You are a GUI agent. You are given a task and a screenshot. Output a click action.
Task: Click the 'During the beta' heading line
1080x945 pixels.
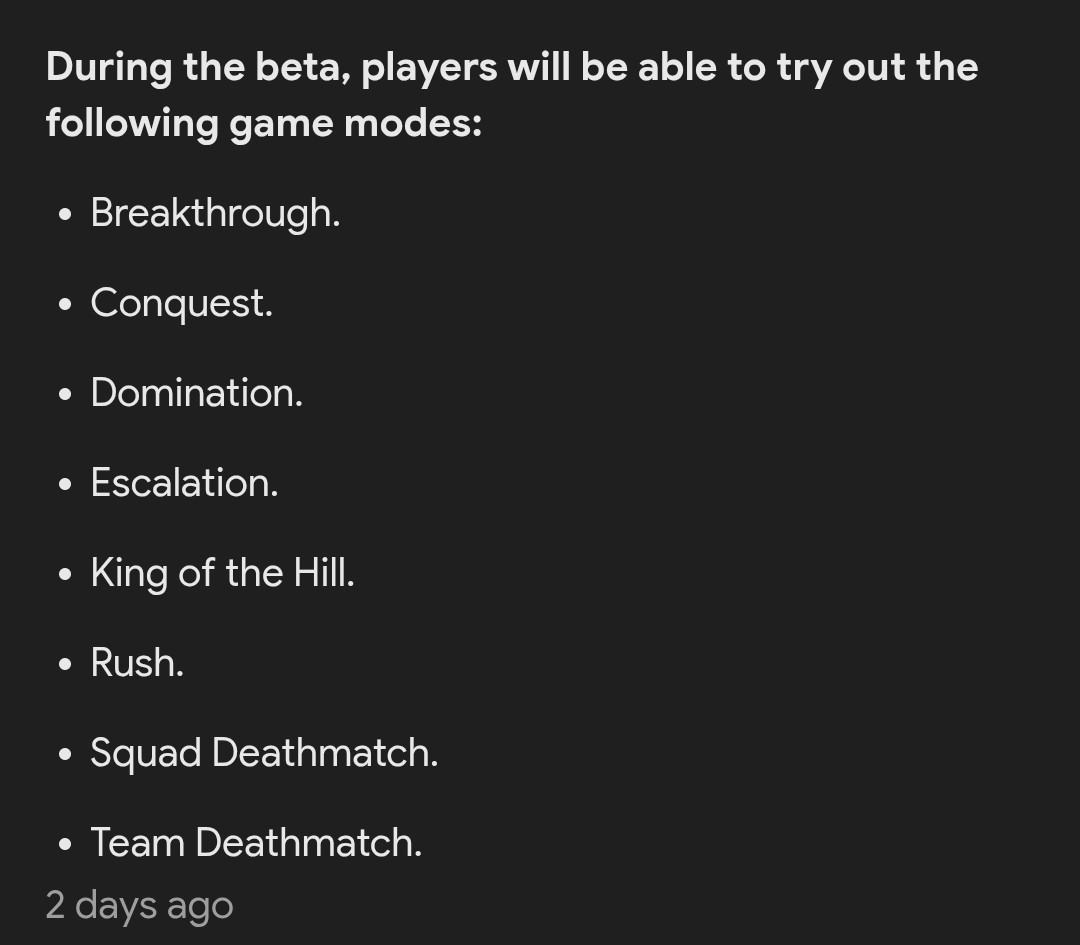pyautogui.click(x=511, y=68)
